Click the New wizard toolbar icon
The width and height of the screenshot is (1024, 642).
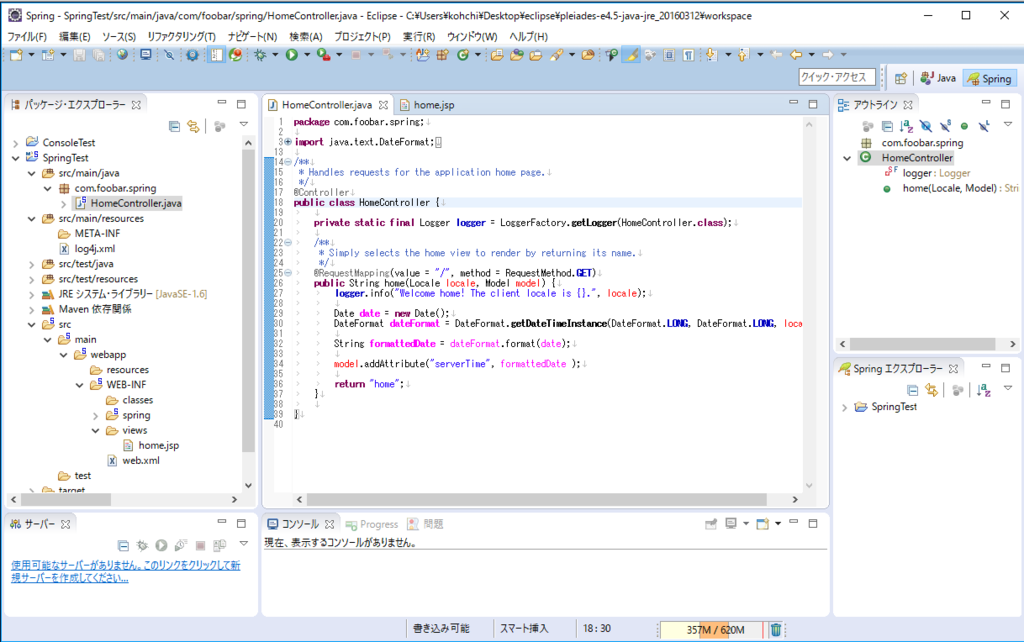(x=16, y=56)
